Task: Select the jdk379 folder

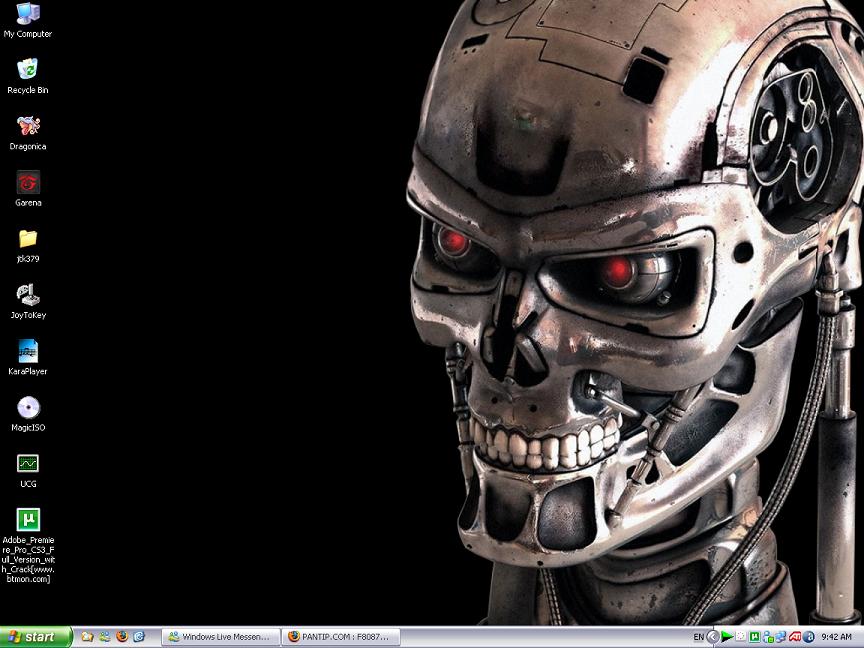Action: coord(28,246)
